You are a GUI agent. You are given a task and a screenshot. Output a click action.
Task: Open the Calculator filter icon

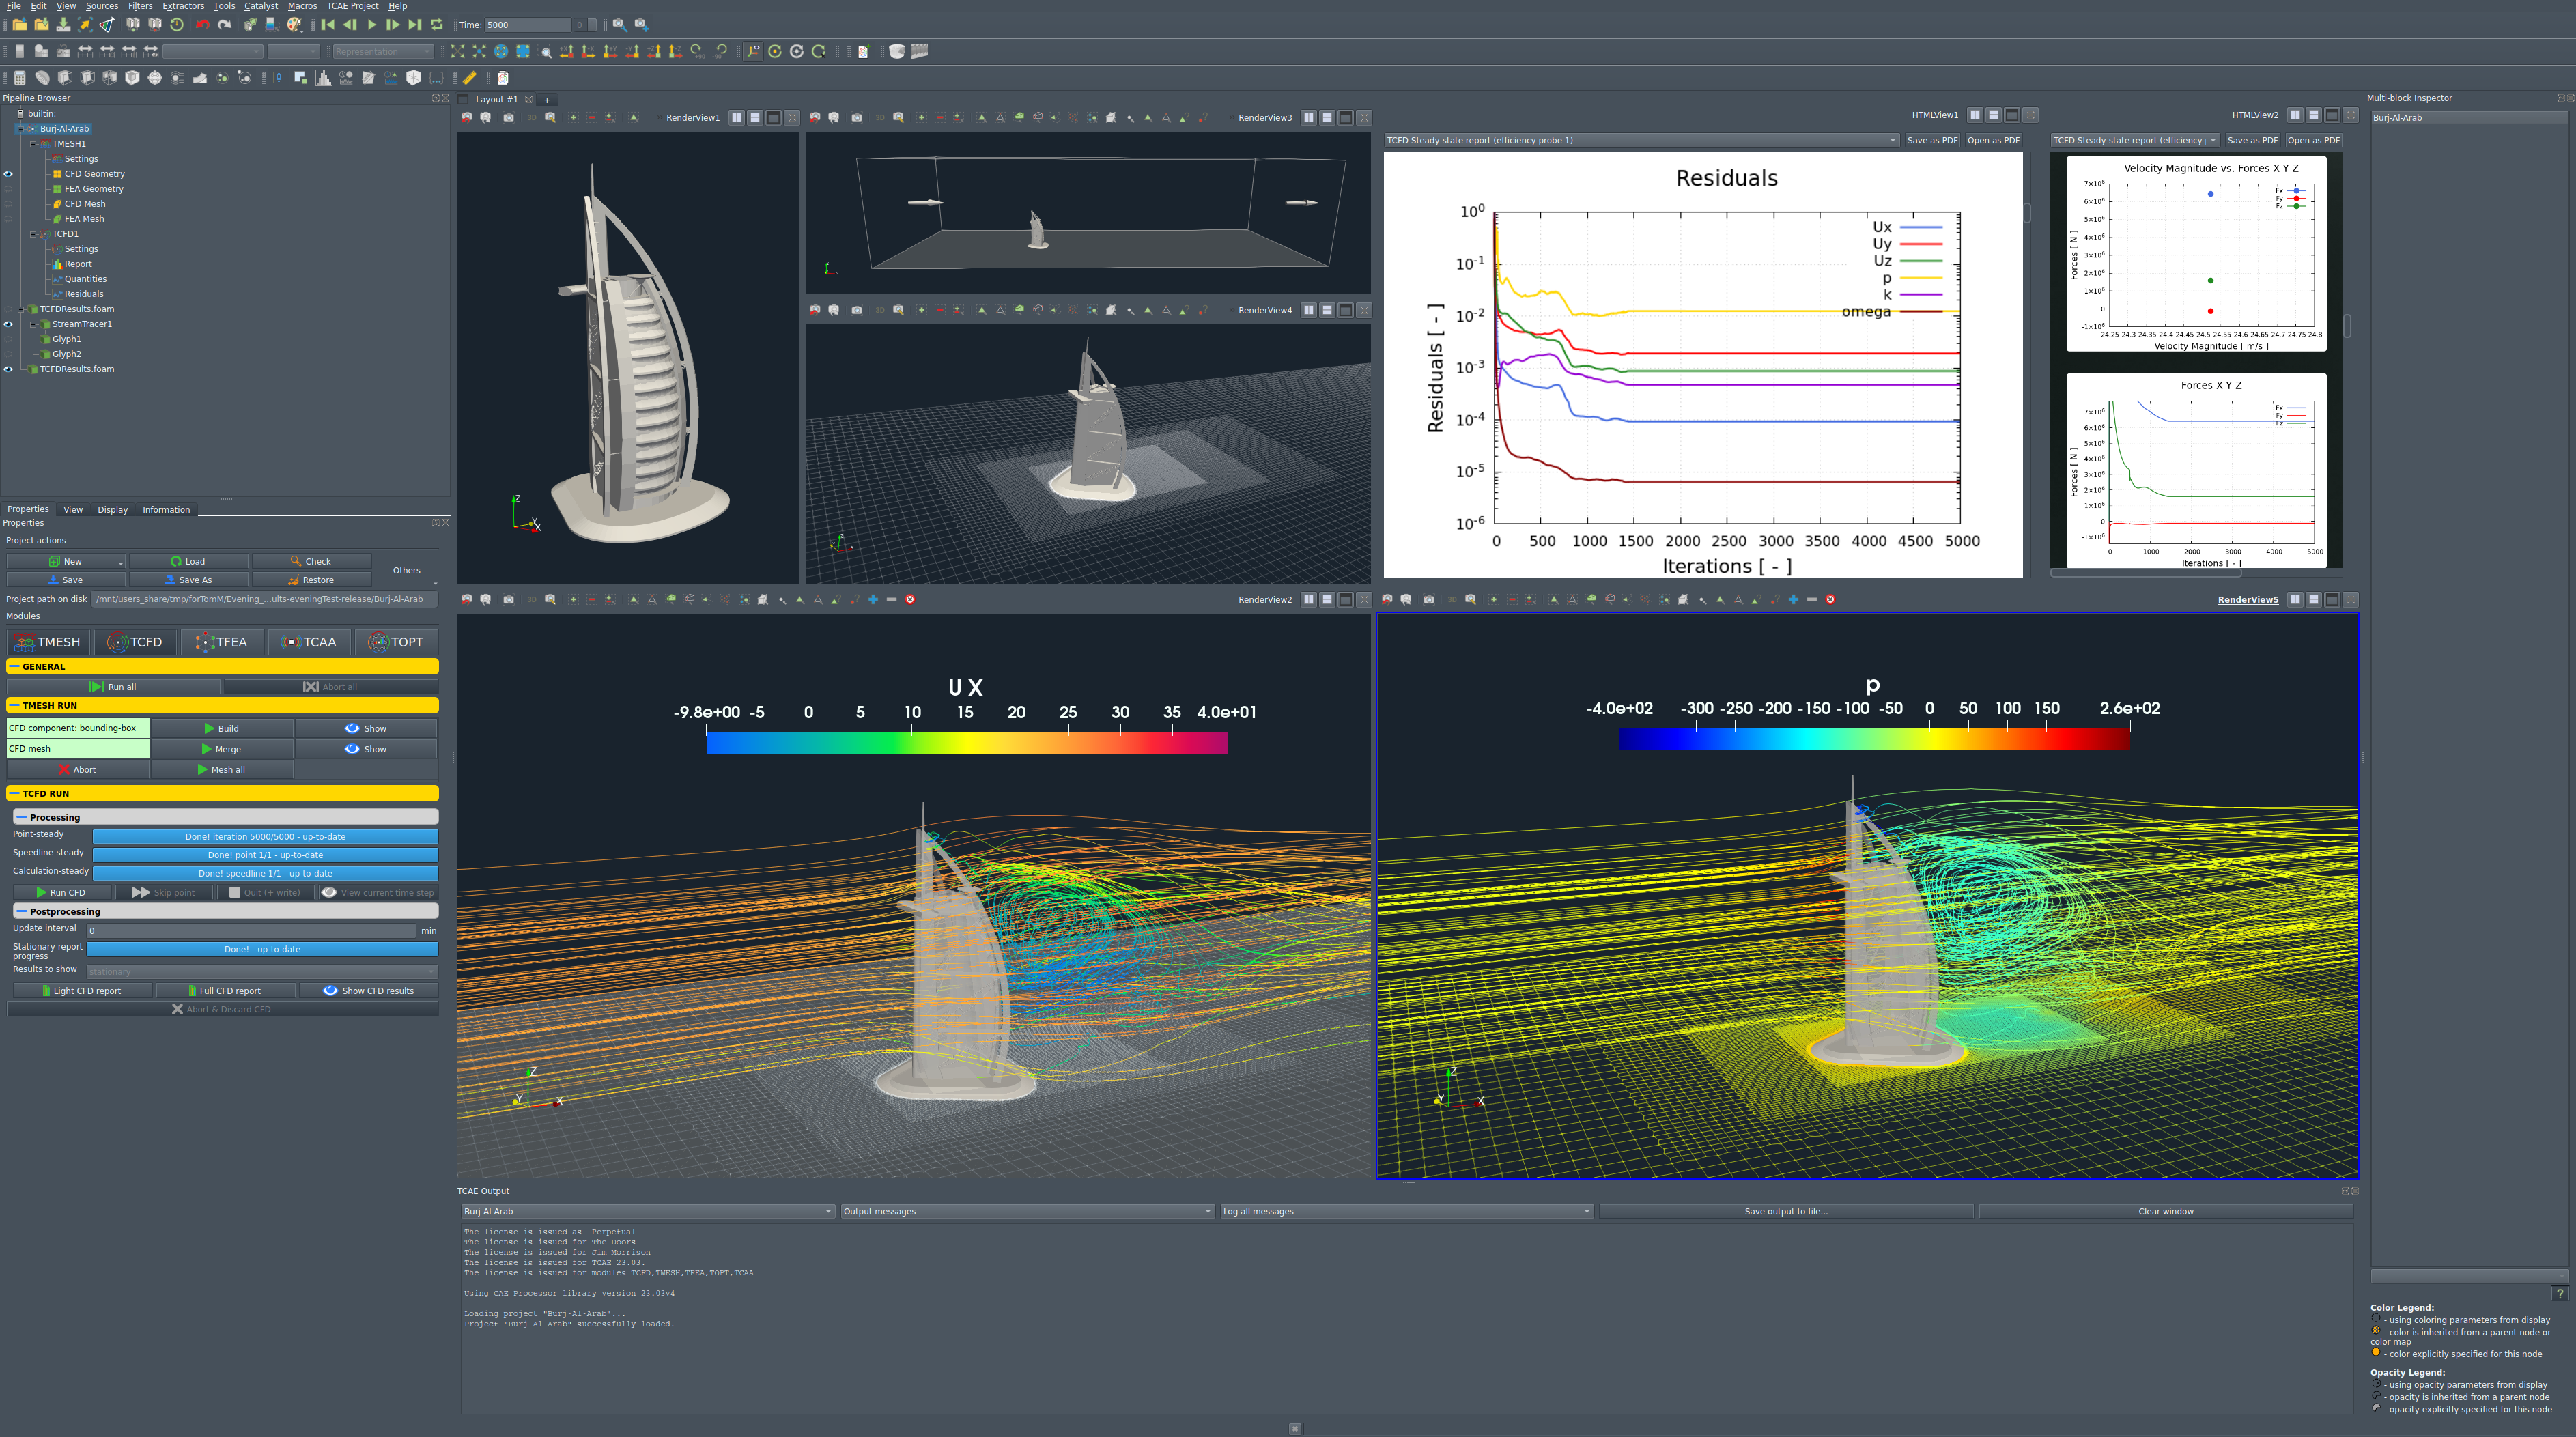click(x=19, y=78)
